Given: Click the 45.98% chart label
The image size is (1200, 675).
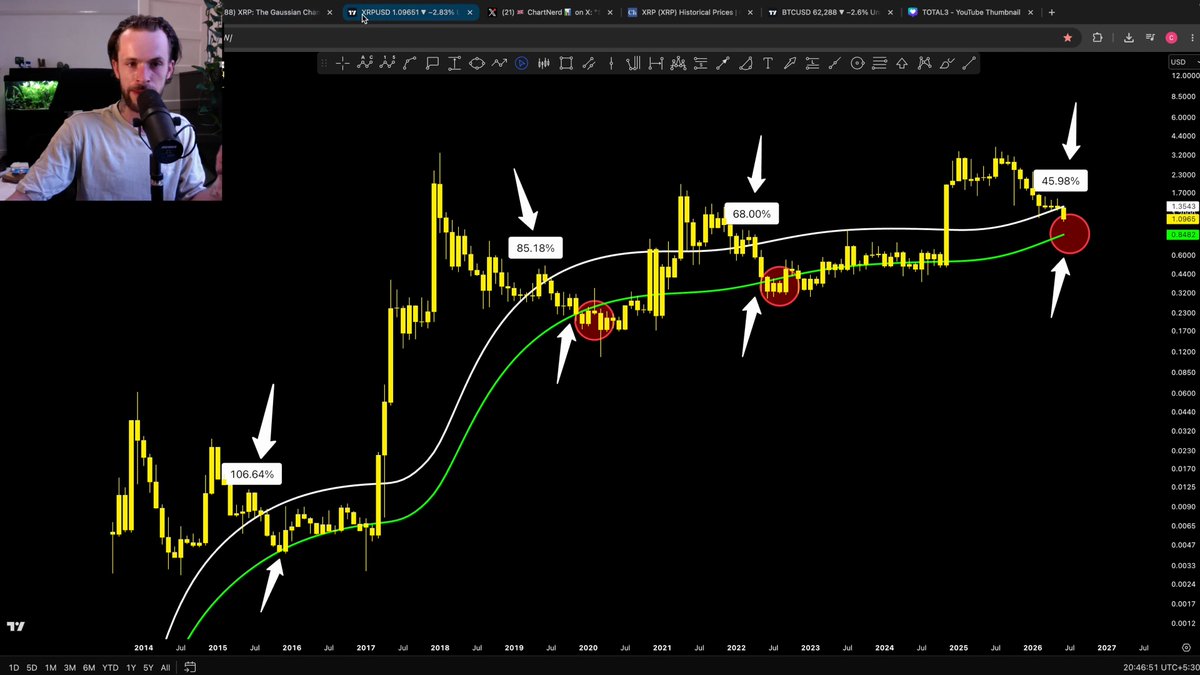Looking at the screenshot, I should [x=1060, y=181].
